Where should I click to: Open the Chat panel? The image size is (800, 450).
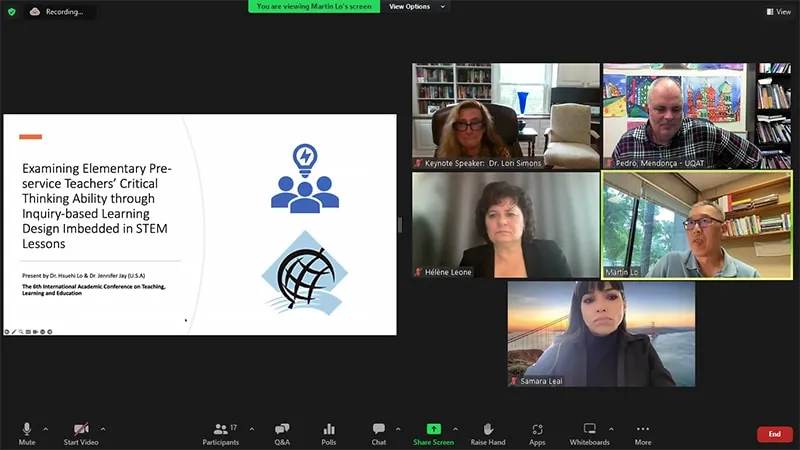379,432
